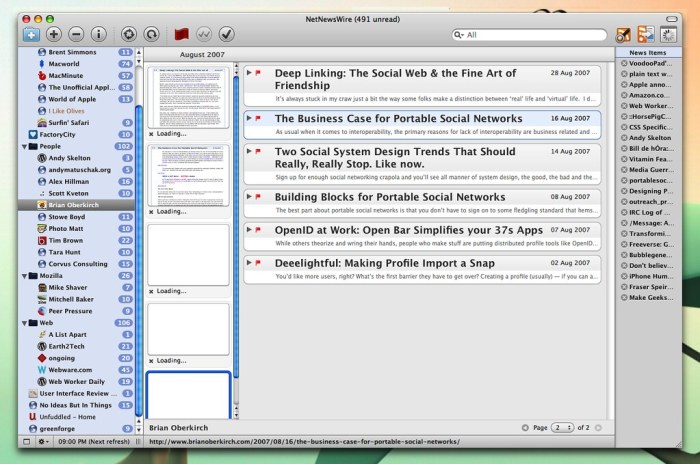Select the Brent Simmons feed
Viewport: 700px width, 464px height.
(76, 52)
